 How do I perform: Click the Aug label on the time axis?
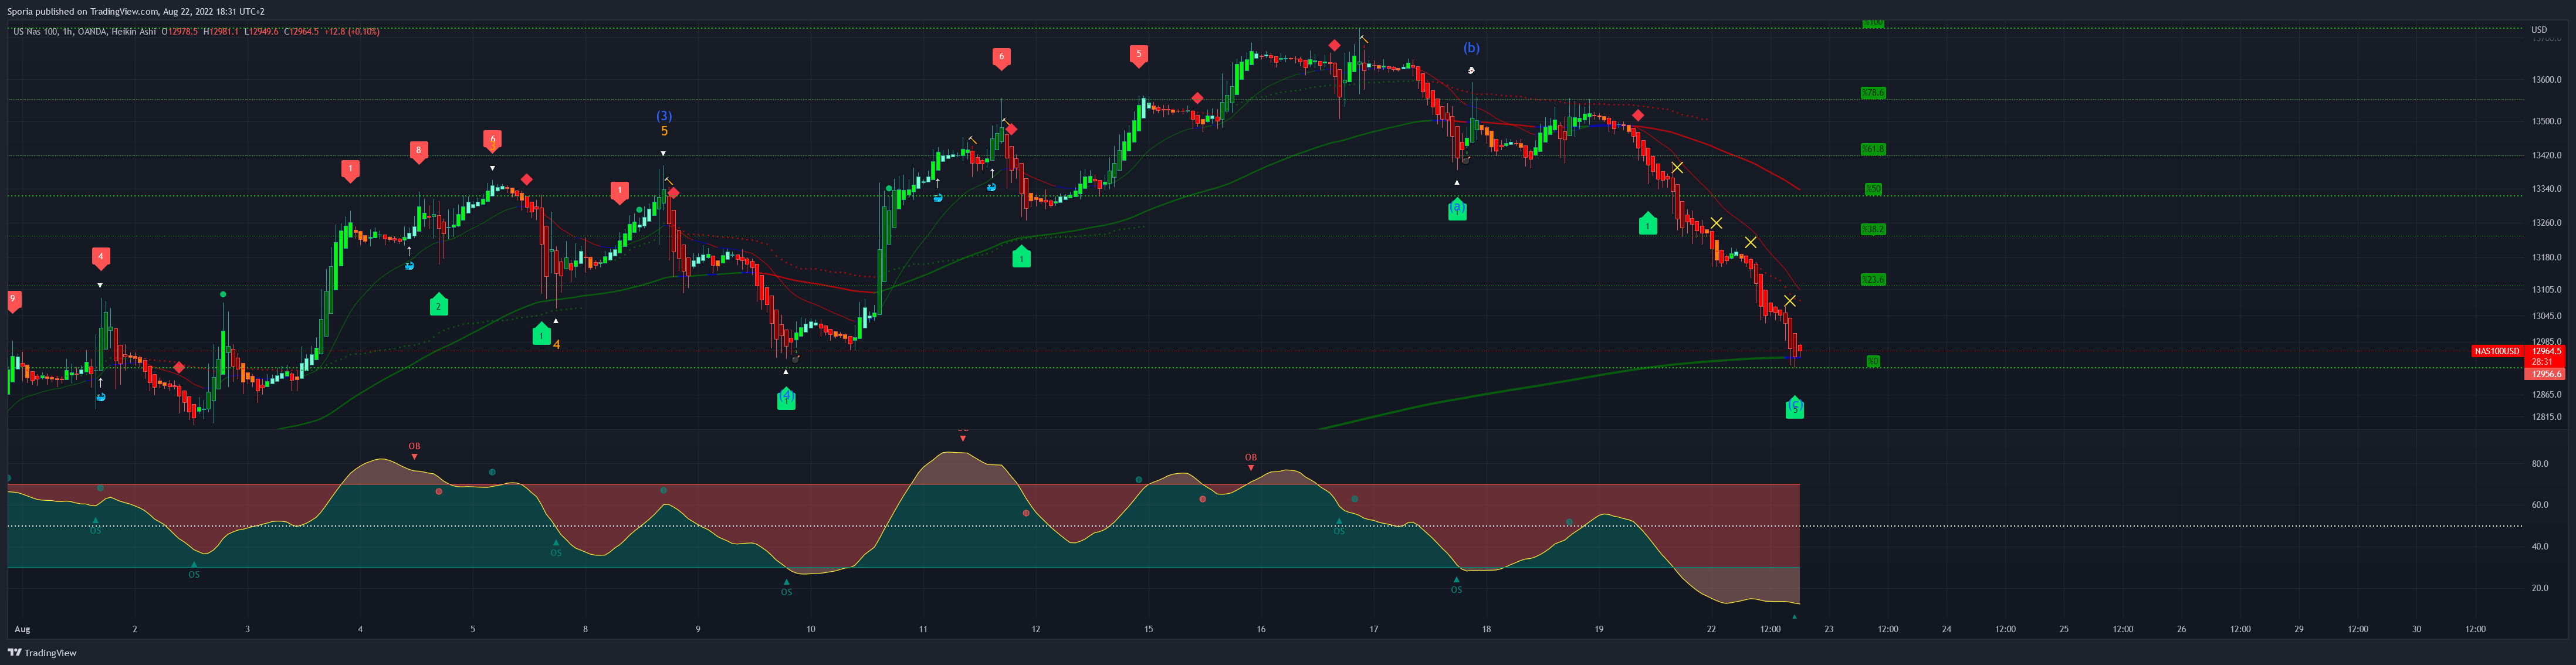coord(22,630)
